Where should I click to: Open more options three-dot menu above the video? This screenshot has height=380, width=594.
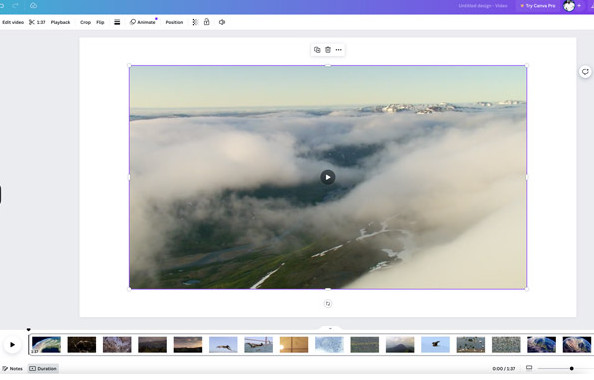tap(339, 50)
